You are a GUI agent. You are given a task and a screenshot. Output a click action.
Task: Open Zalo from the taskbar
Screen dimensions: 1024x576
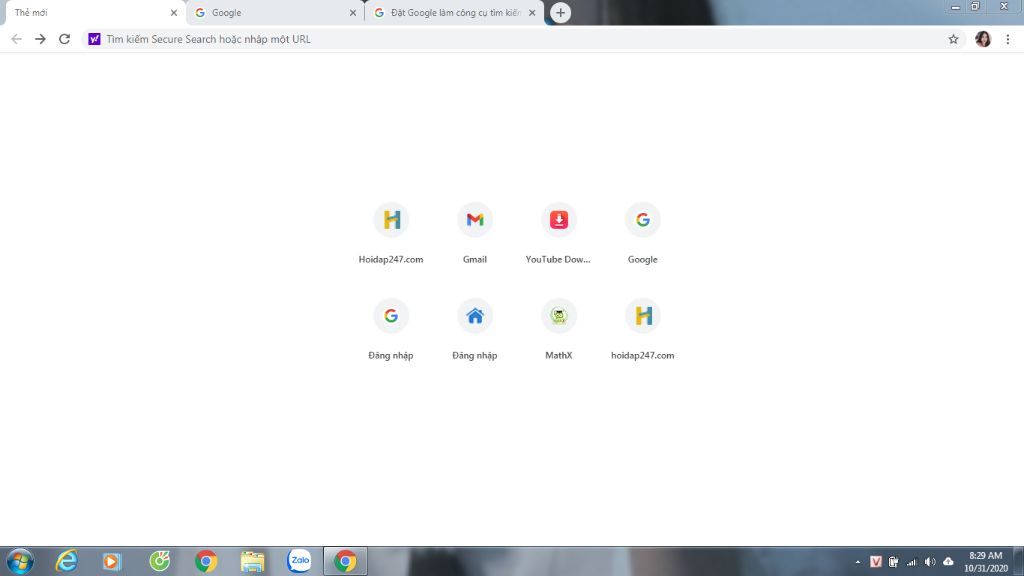click(299, 560)
